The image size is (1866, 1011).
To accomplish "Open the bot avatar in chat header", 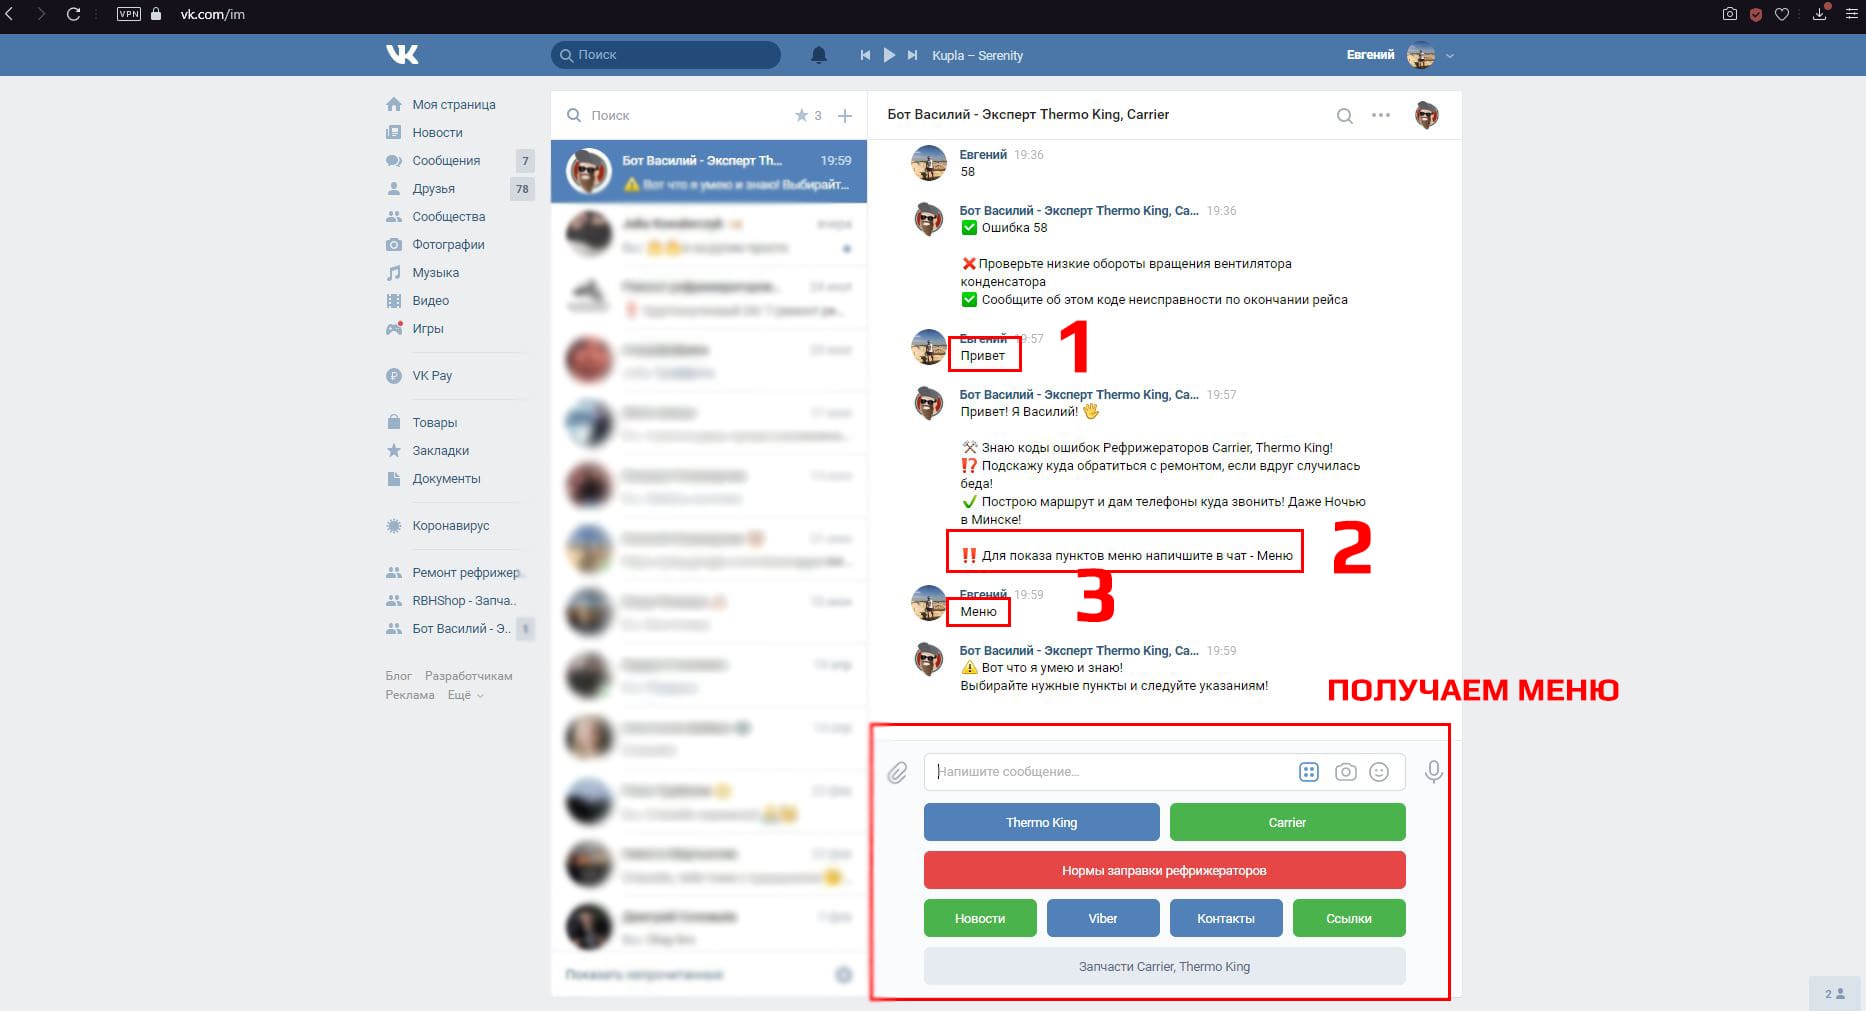I will pos(1427,115).
